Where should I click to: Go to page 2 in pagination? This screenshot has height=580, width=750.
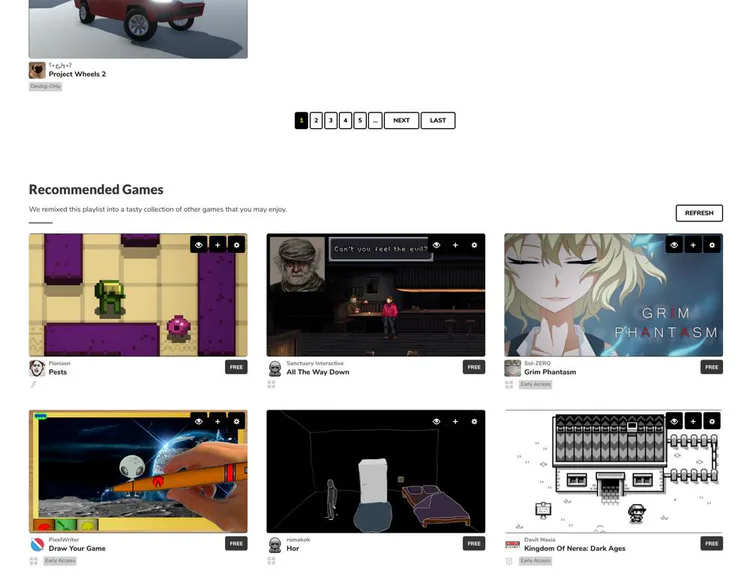pos(316,120)
